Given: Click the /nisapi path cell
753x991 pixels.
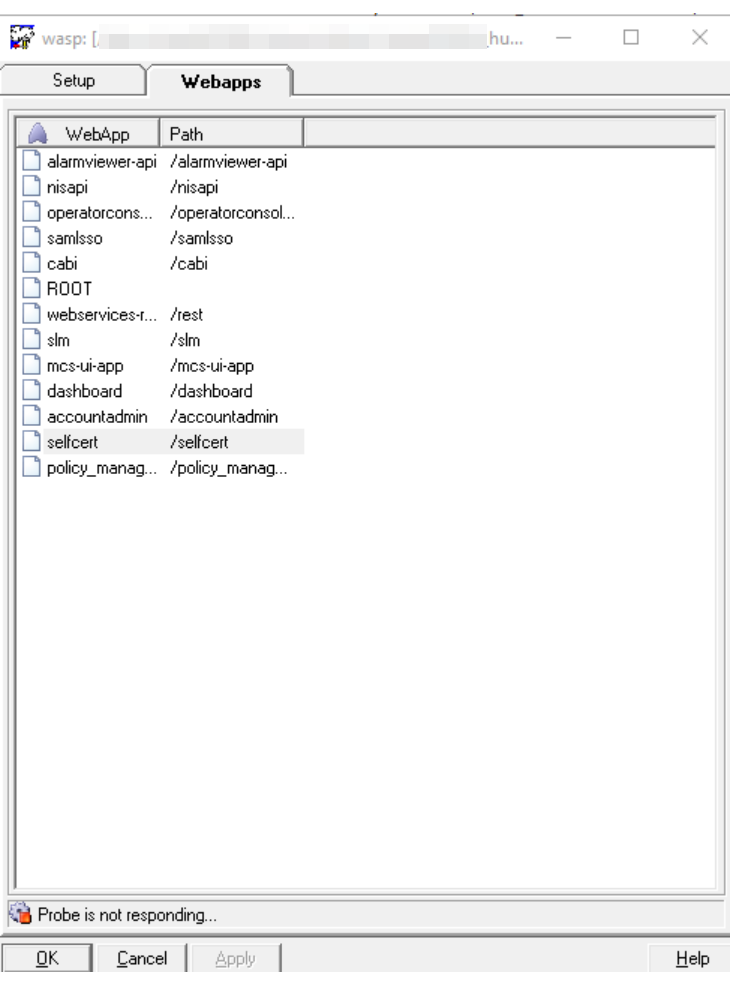Looking at the screenshot, I should pos(194,187).
